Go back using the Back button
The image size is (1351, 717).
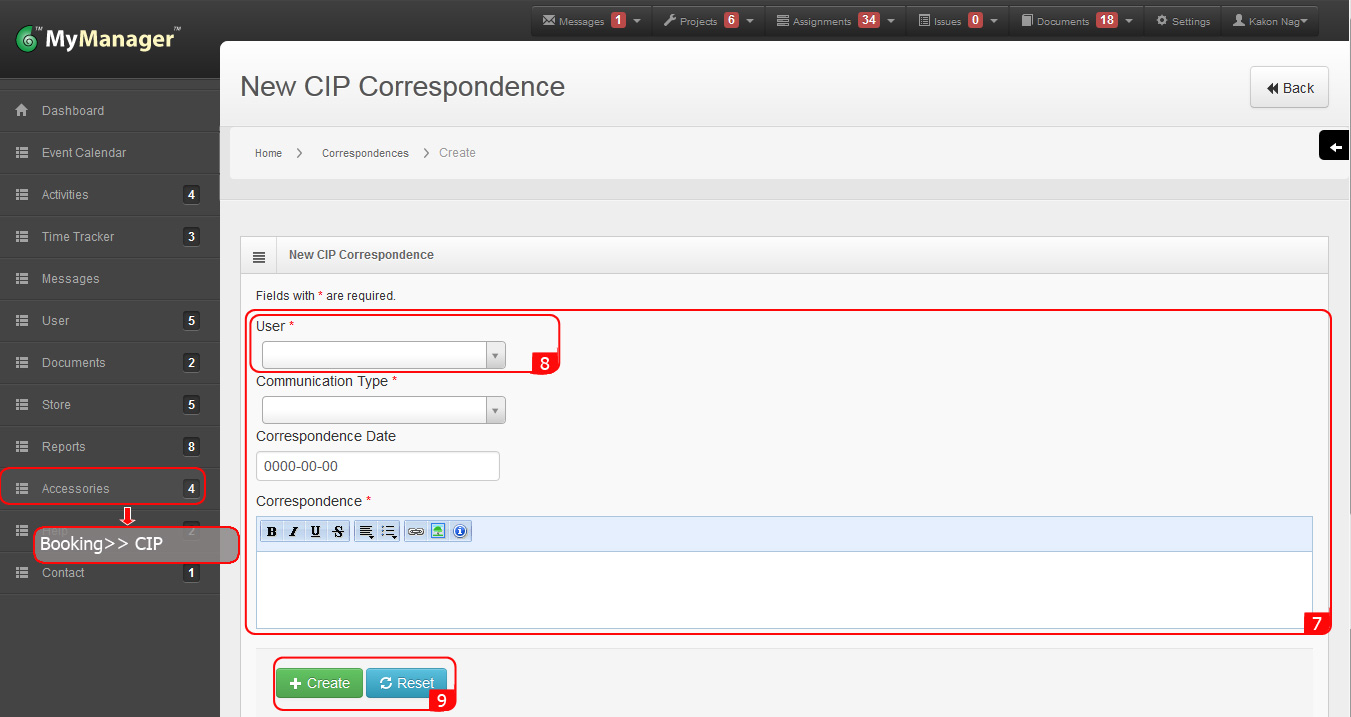(1289, 88)
